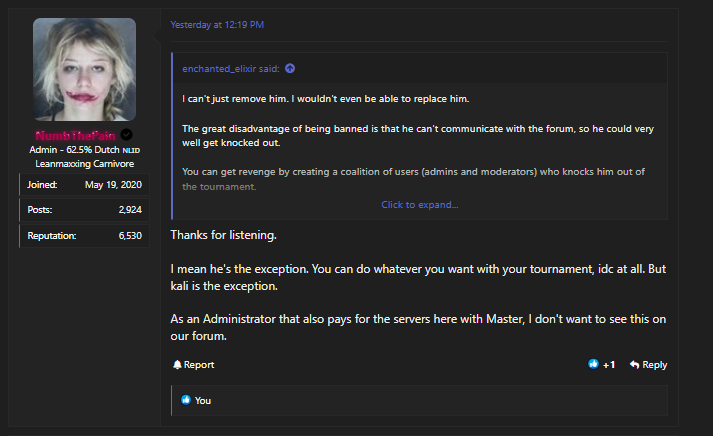Click the +1 reaction count
This screenshot has height=436, width=713.
pos(609,365)
